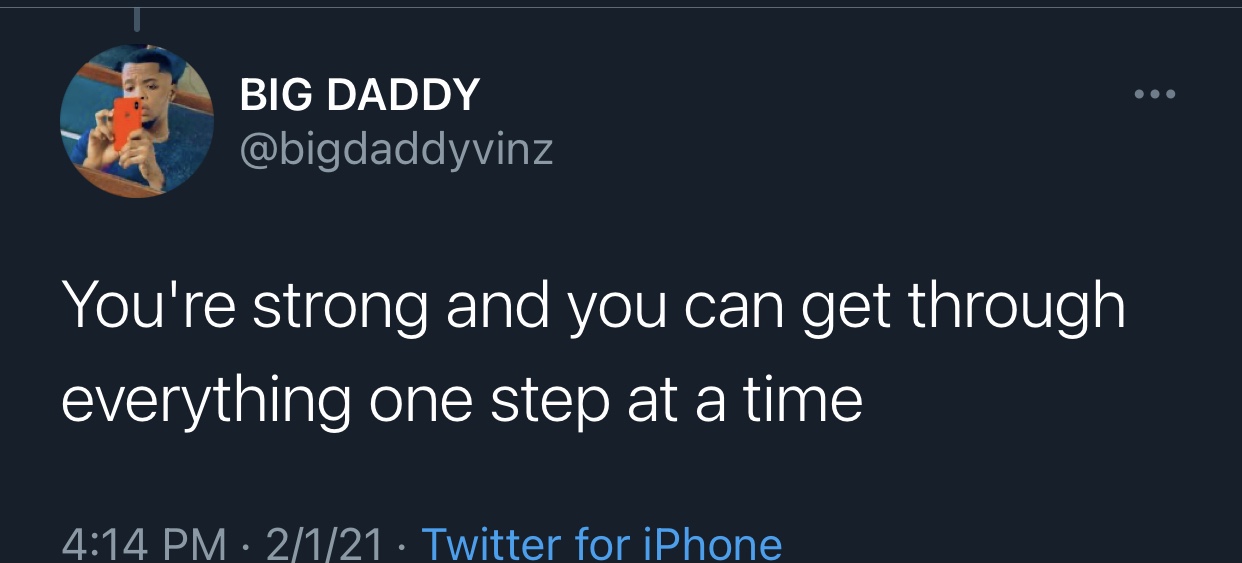Click the 4:14 PM timestamp
The width and height of the screenshot is (1242, 563).
(144, 544)
